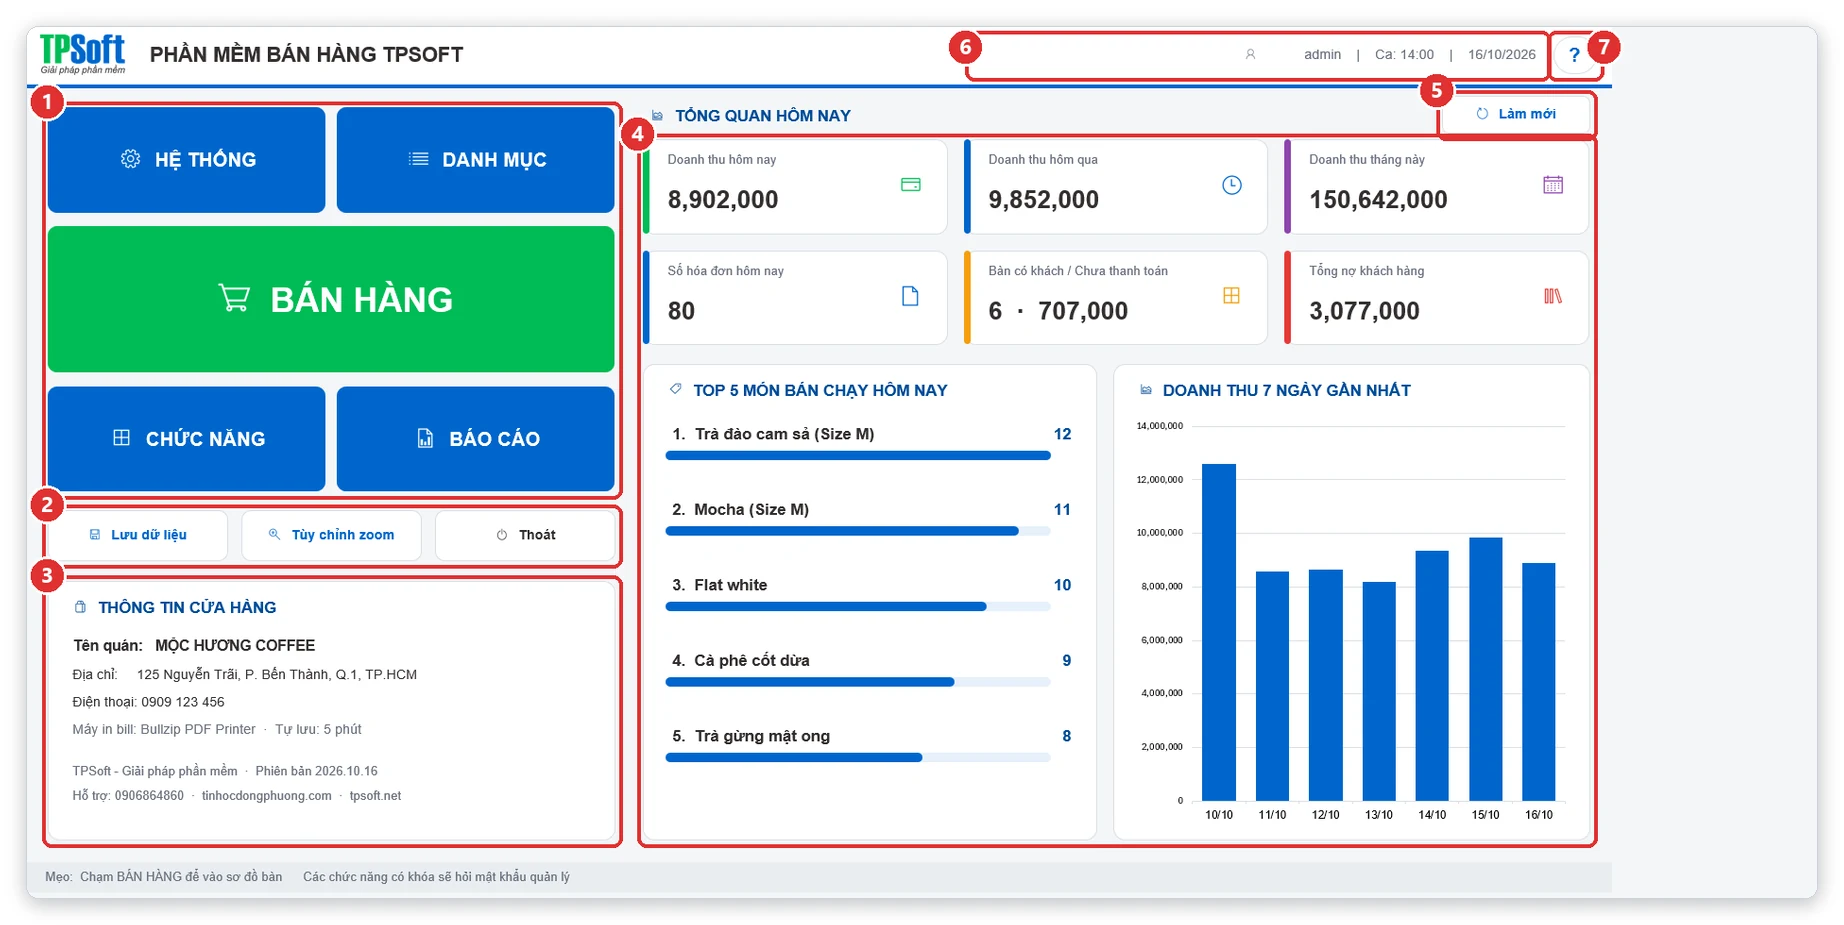Click the progress bar under Trà gừng mật ong

tap(858, 758)
